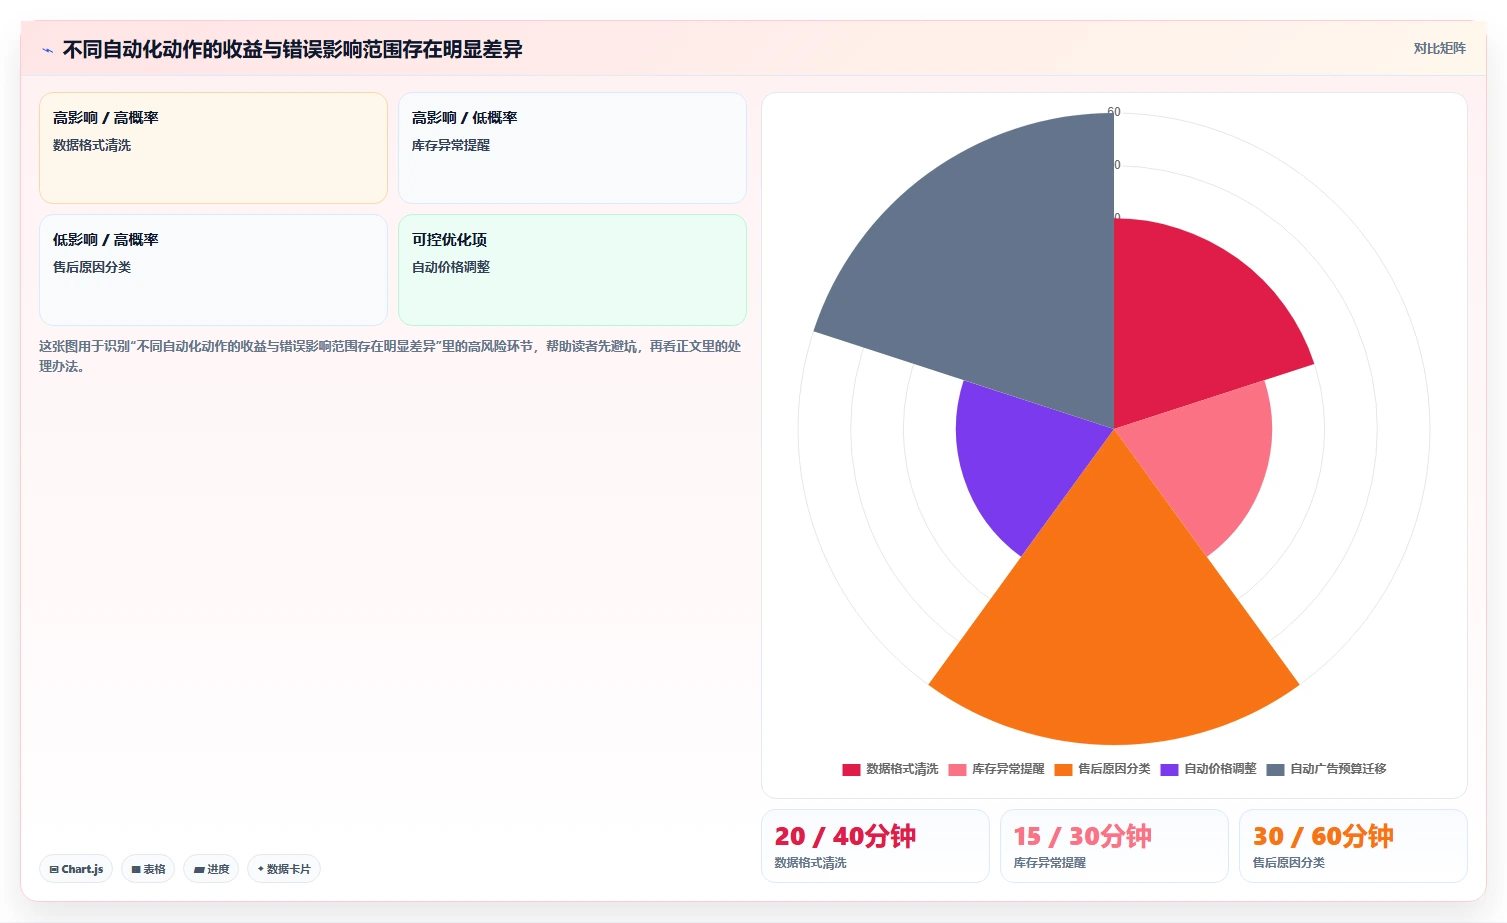
Task: Click the 表格 tag chip
Action: click(x=148, y=869)
